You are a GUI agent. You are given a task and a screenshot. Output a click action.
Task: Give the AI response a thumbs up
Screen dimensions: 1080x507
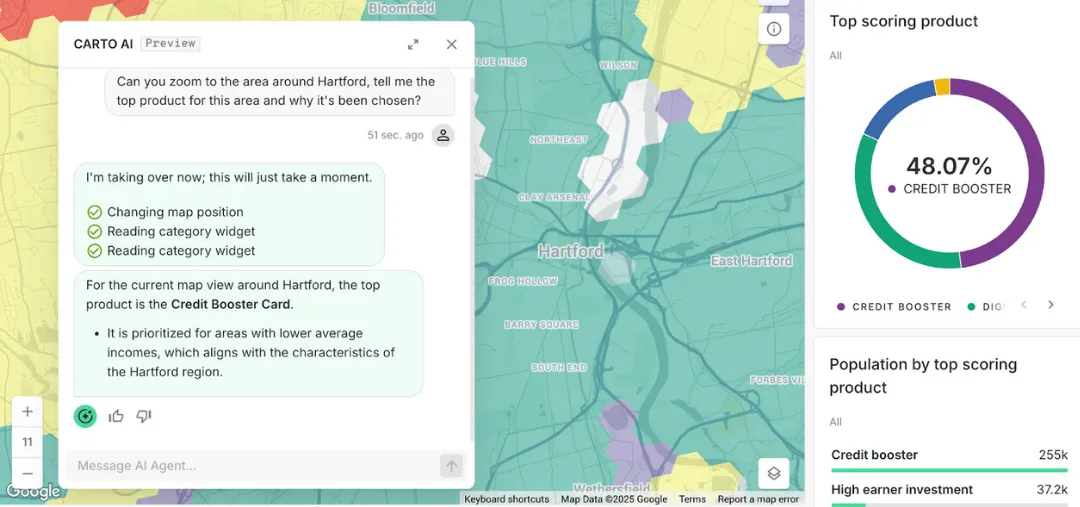pyautogui.click(x=116, y=416)
